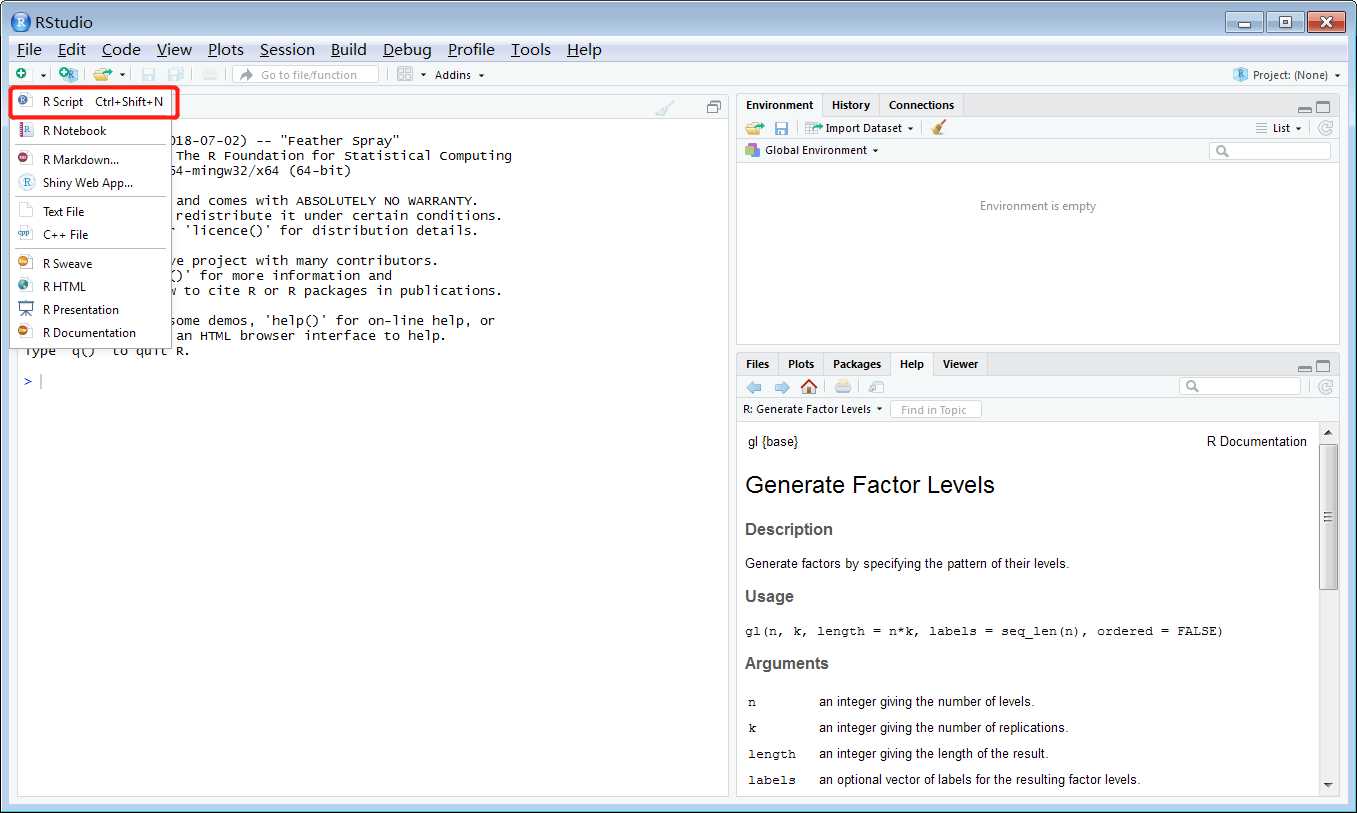Viewport: 1357px width, 813px height.
Task: Click the Print document icon in toolbar
Action: coord(210,74)
